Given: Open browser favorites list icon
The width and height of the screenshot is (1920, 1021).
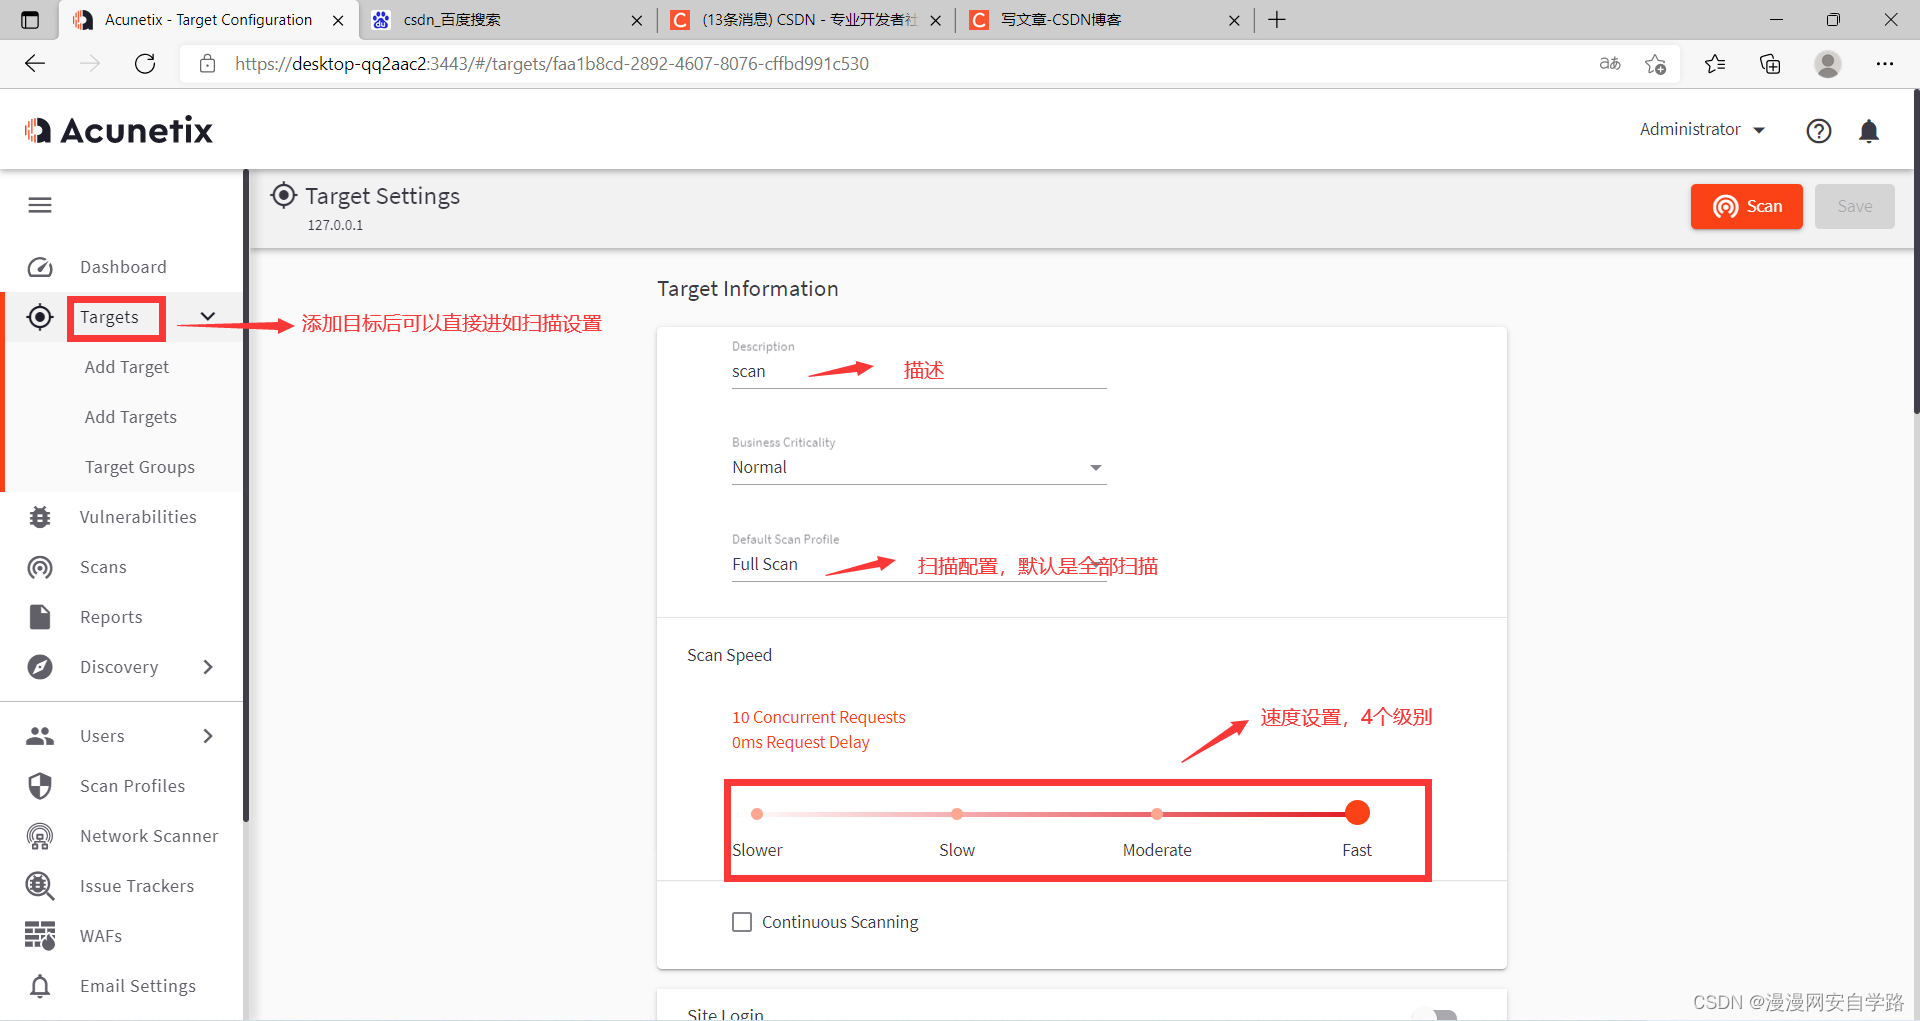Looking at the screenshot, I should pyautogui.click(x=1715, y=64).
